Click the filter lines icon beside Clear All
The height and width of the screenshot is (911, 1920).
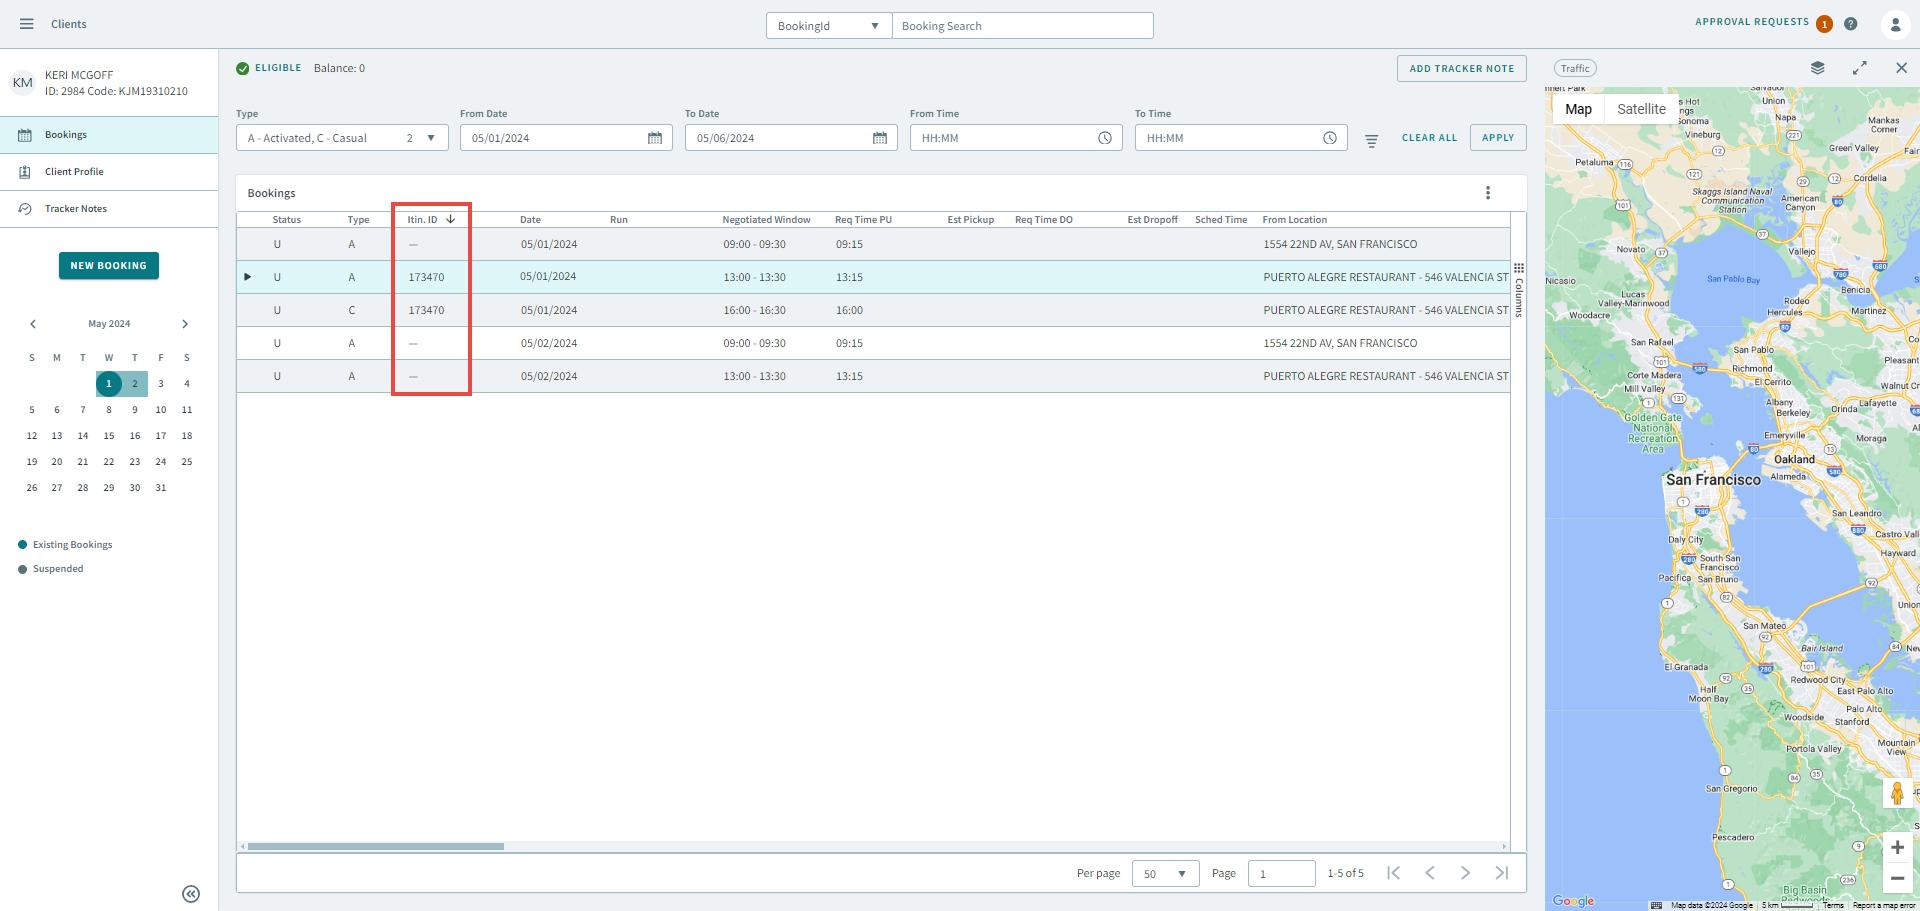coord(1372,141)
